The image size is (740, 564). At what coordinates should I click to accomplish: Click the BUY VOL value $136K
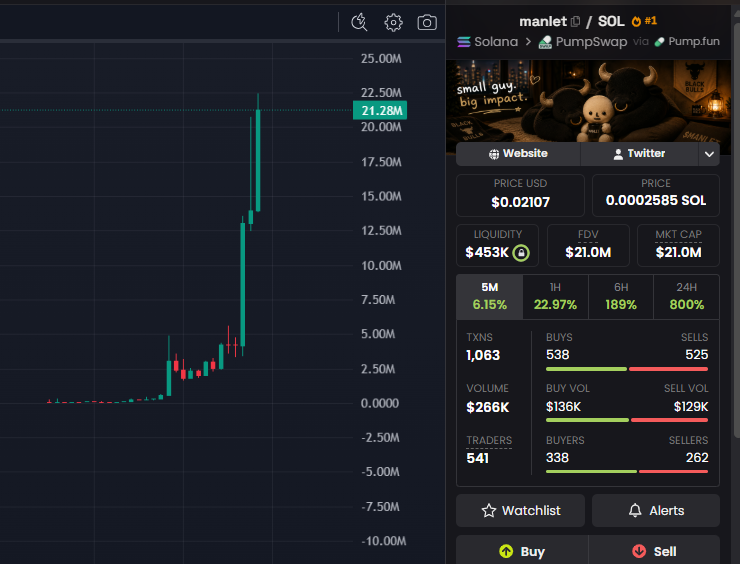(x=563, y=407)
